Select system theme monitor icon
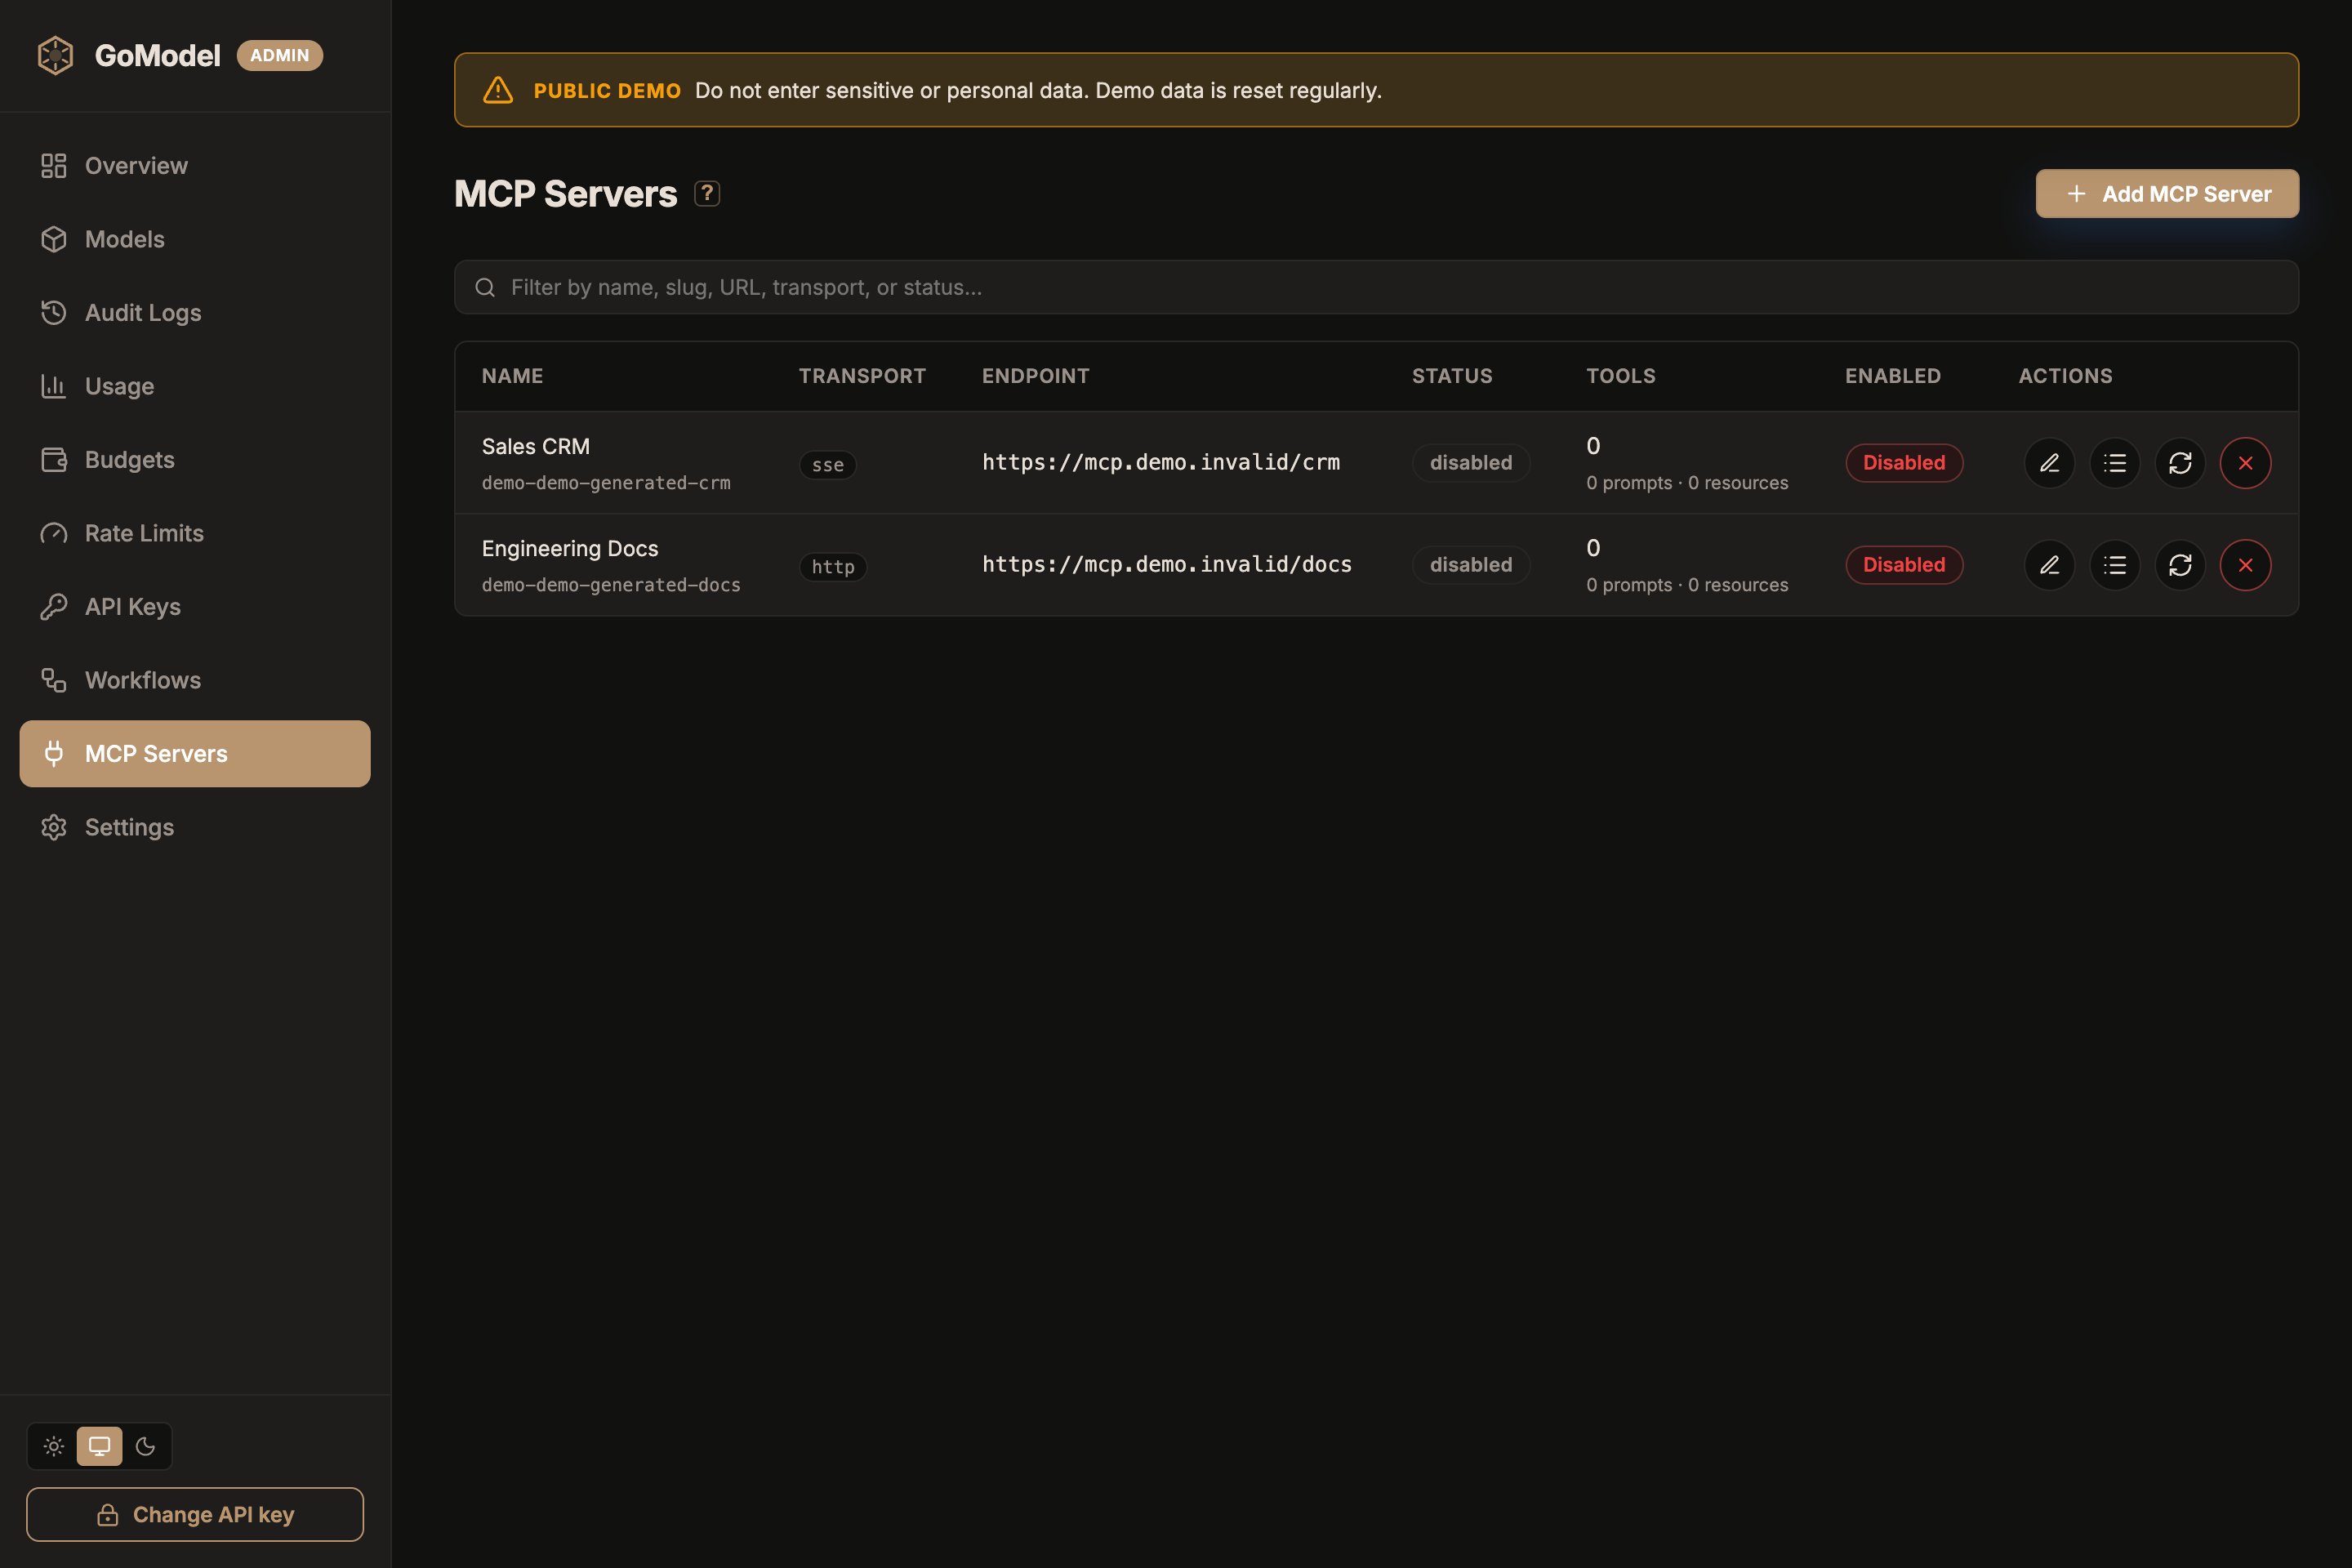Screen dimensions: 2352x1568 click(100, 1446)
